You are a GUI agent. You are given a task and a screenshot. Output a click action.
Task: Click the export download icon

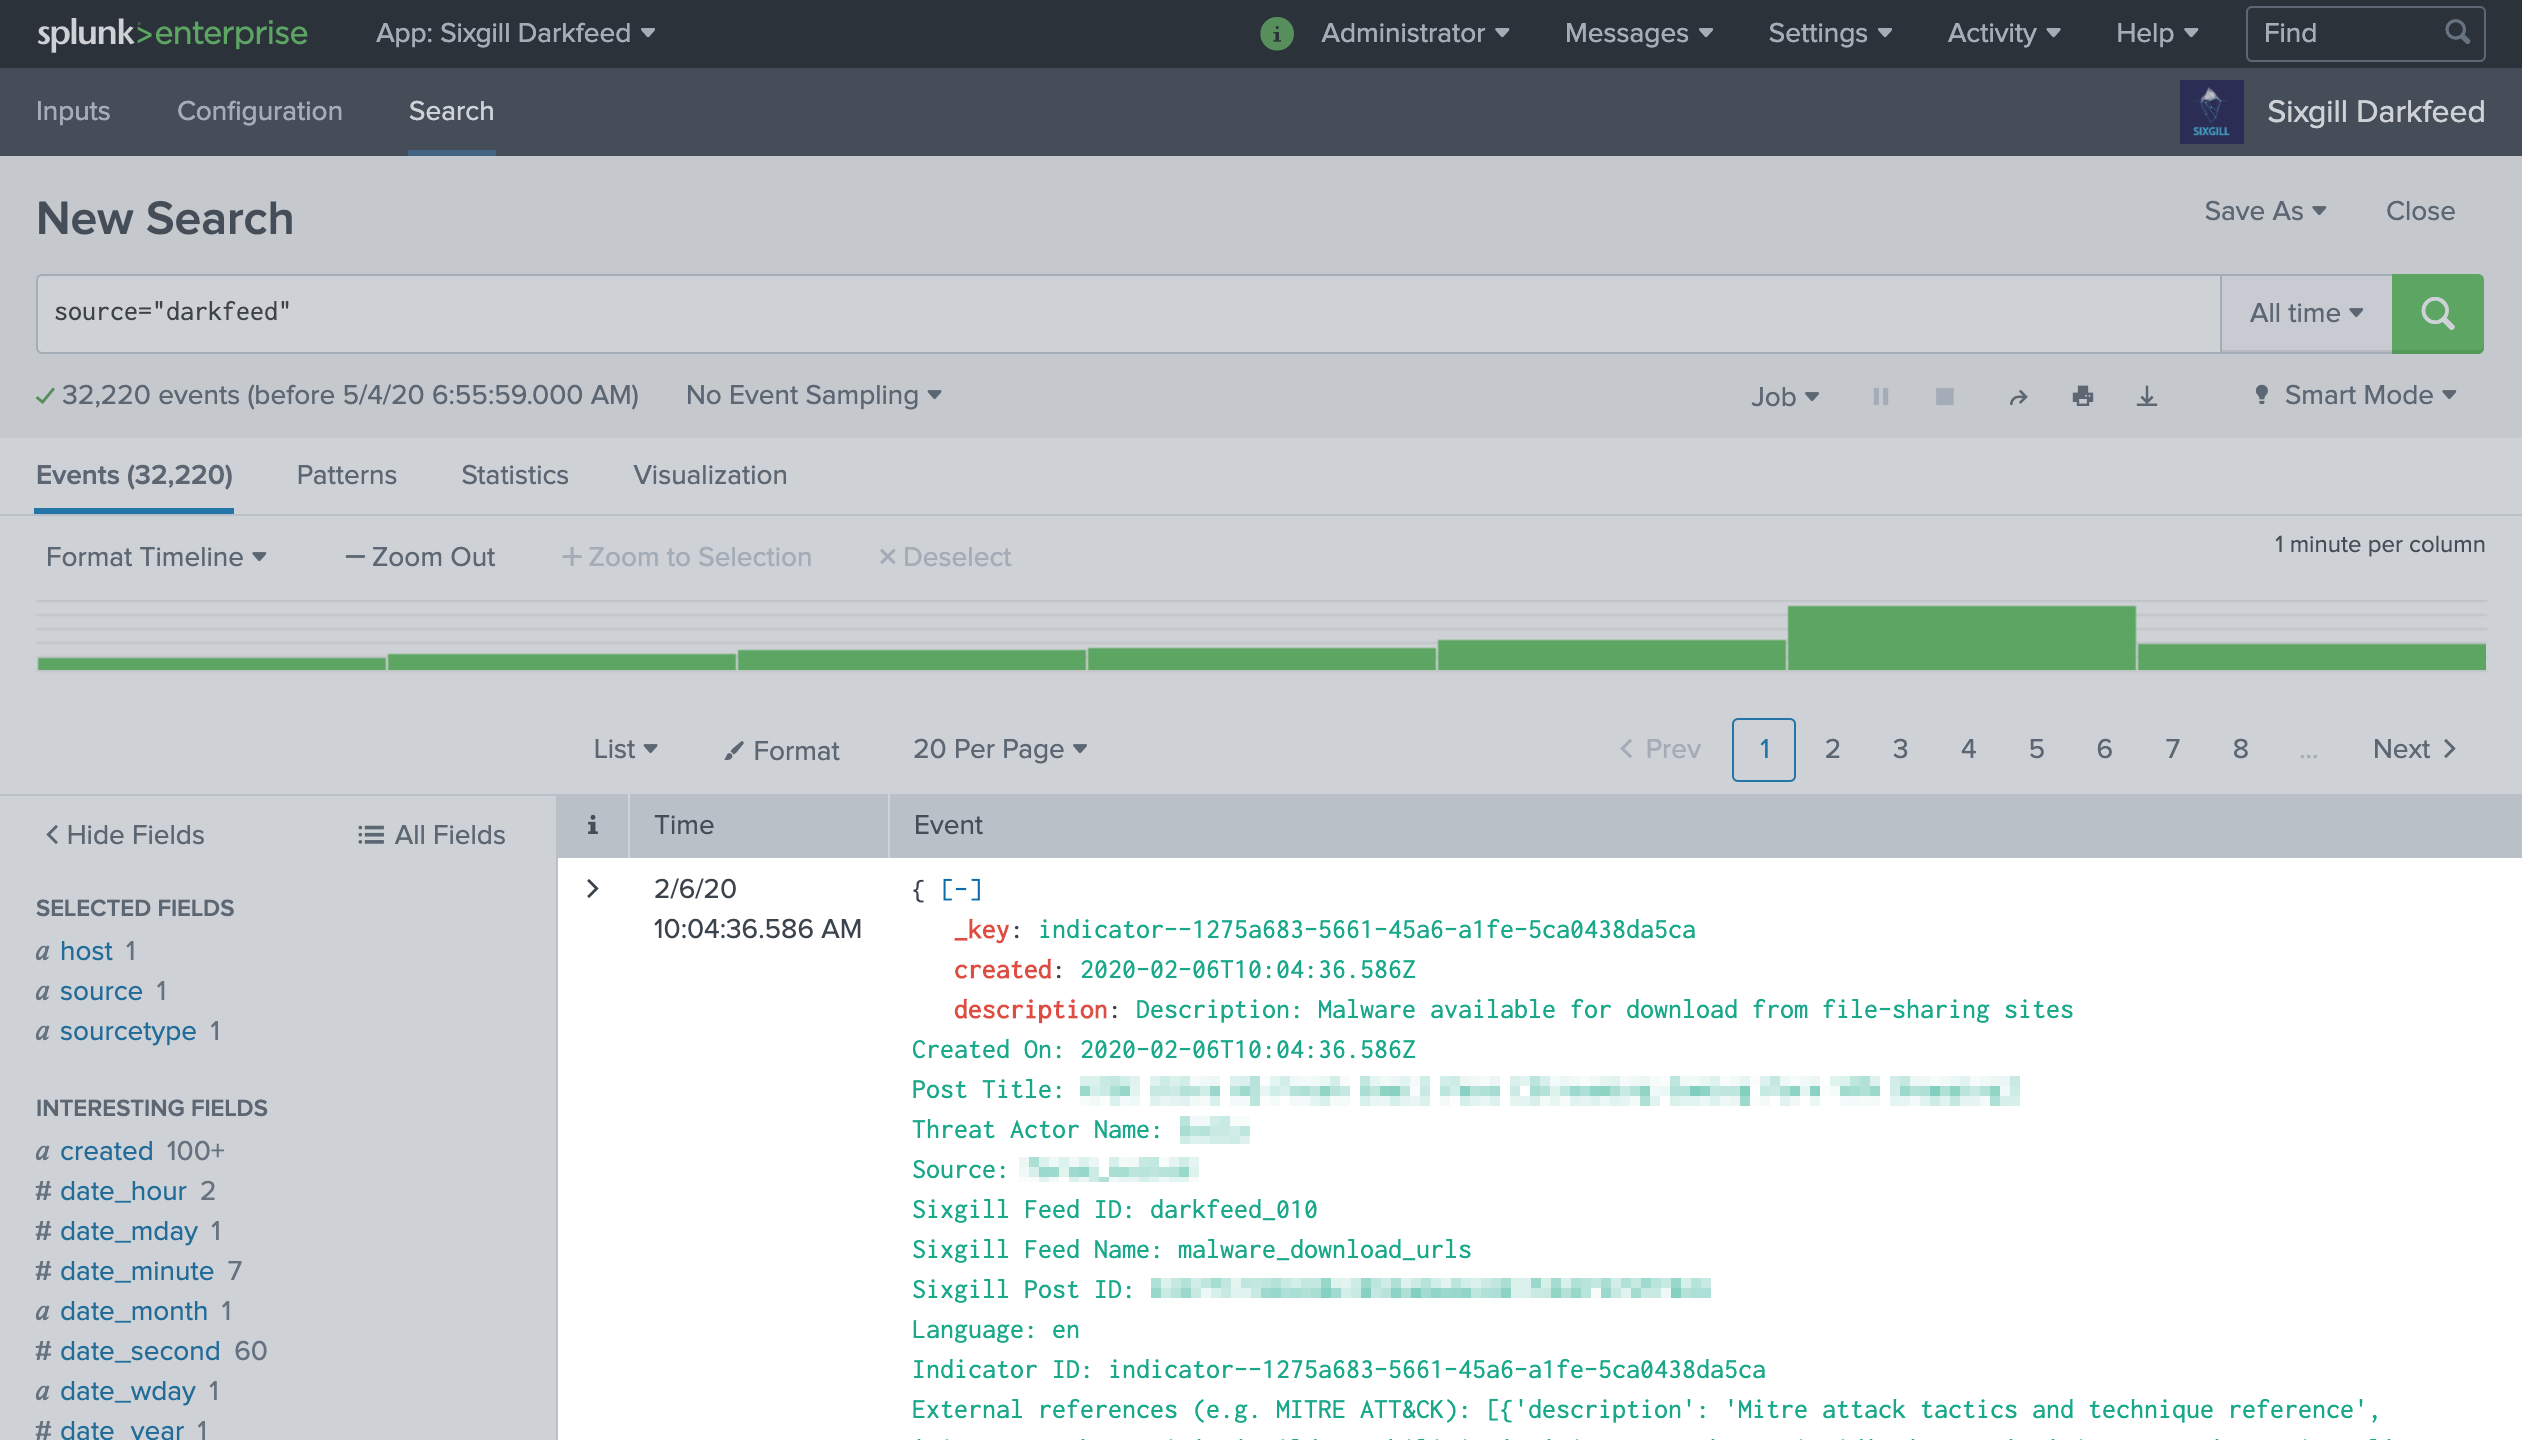pos(2146,396)
